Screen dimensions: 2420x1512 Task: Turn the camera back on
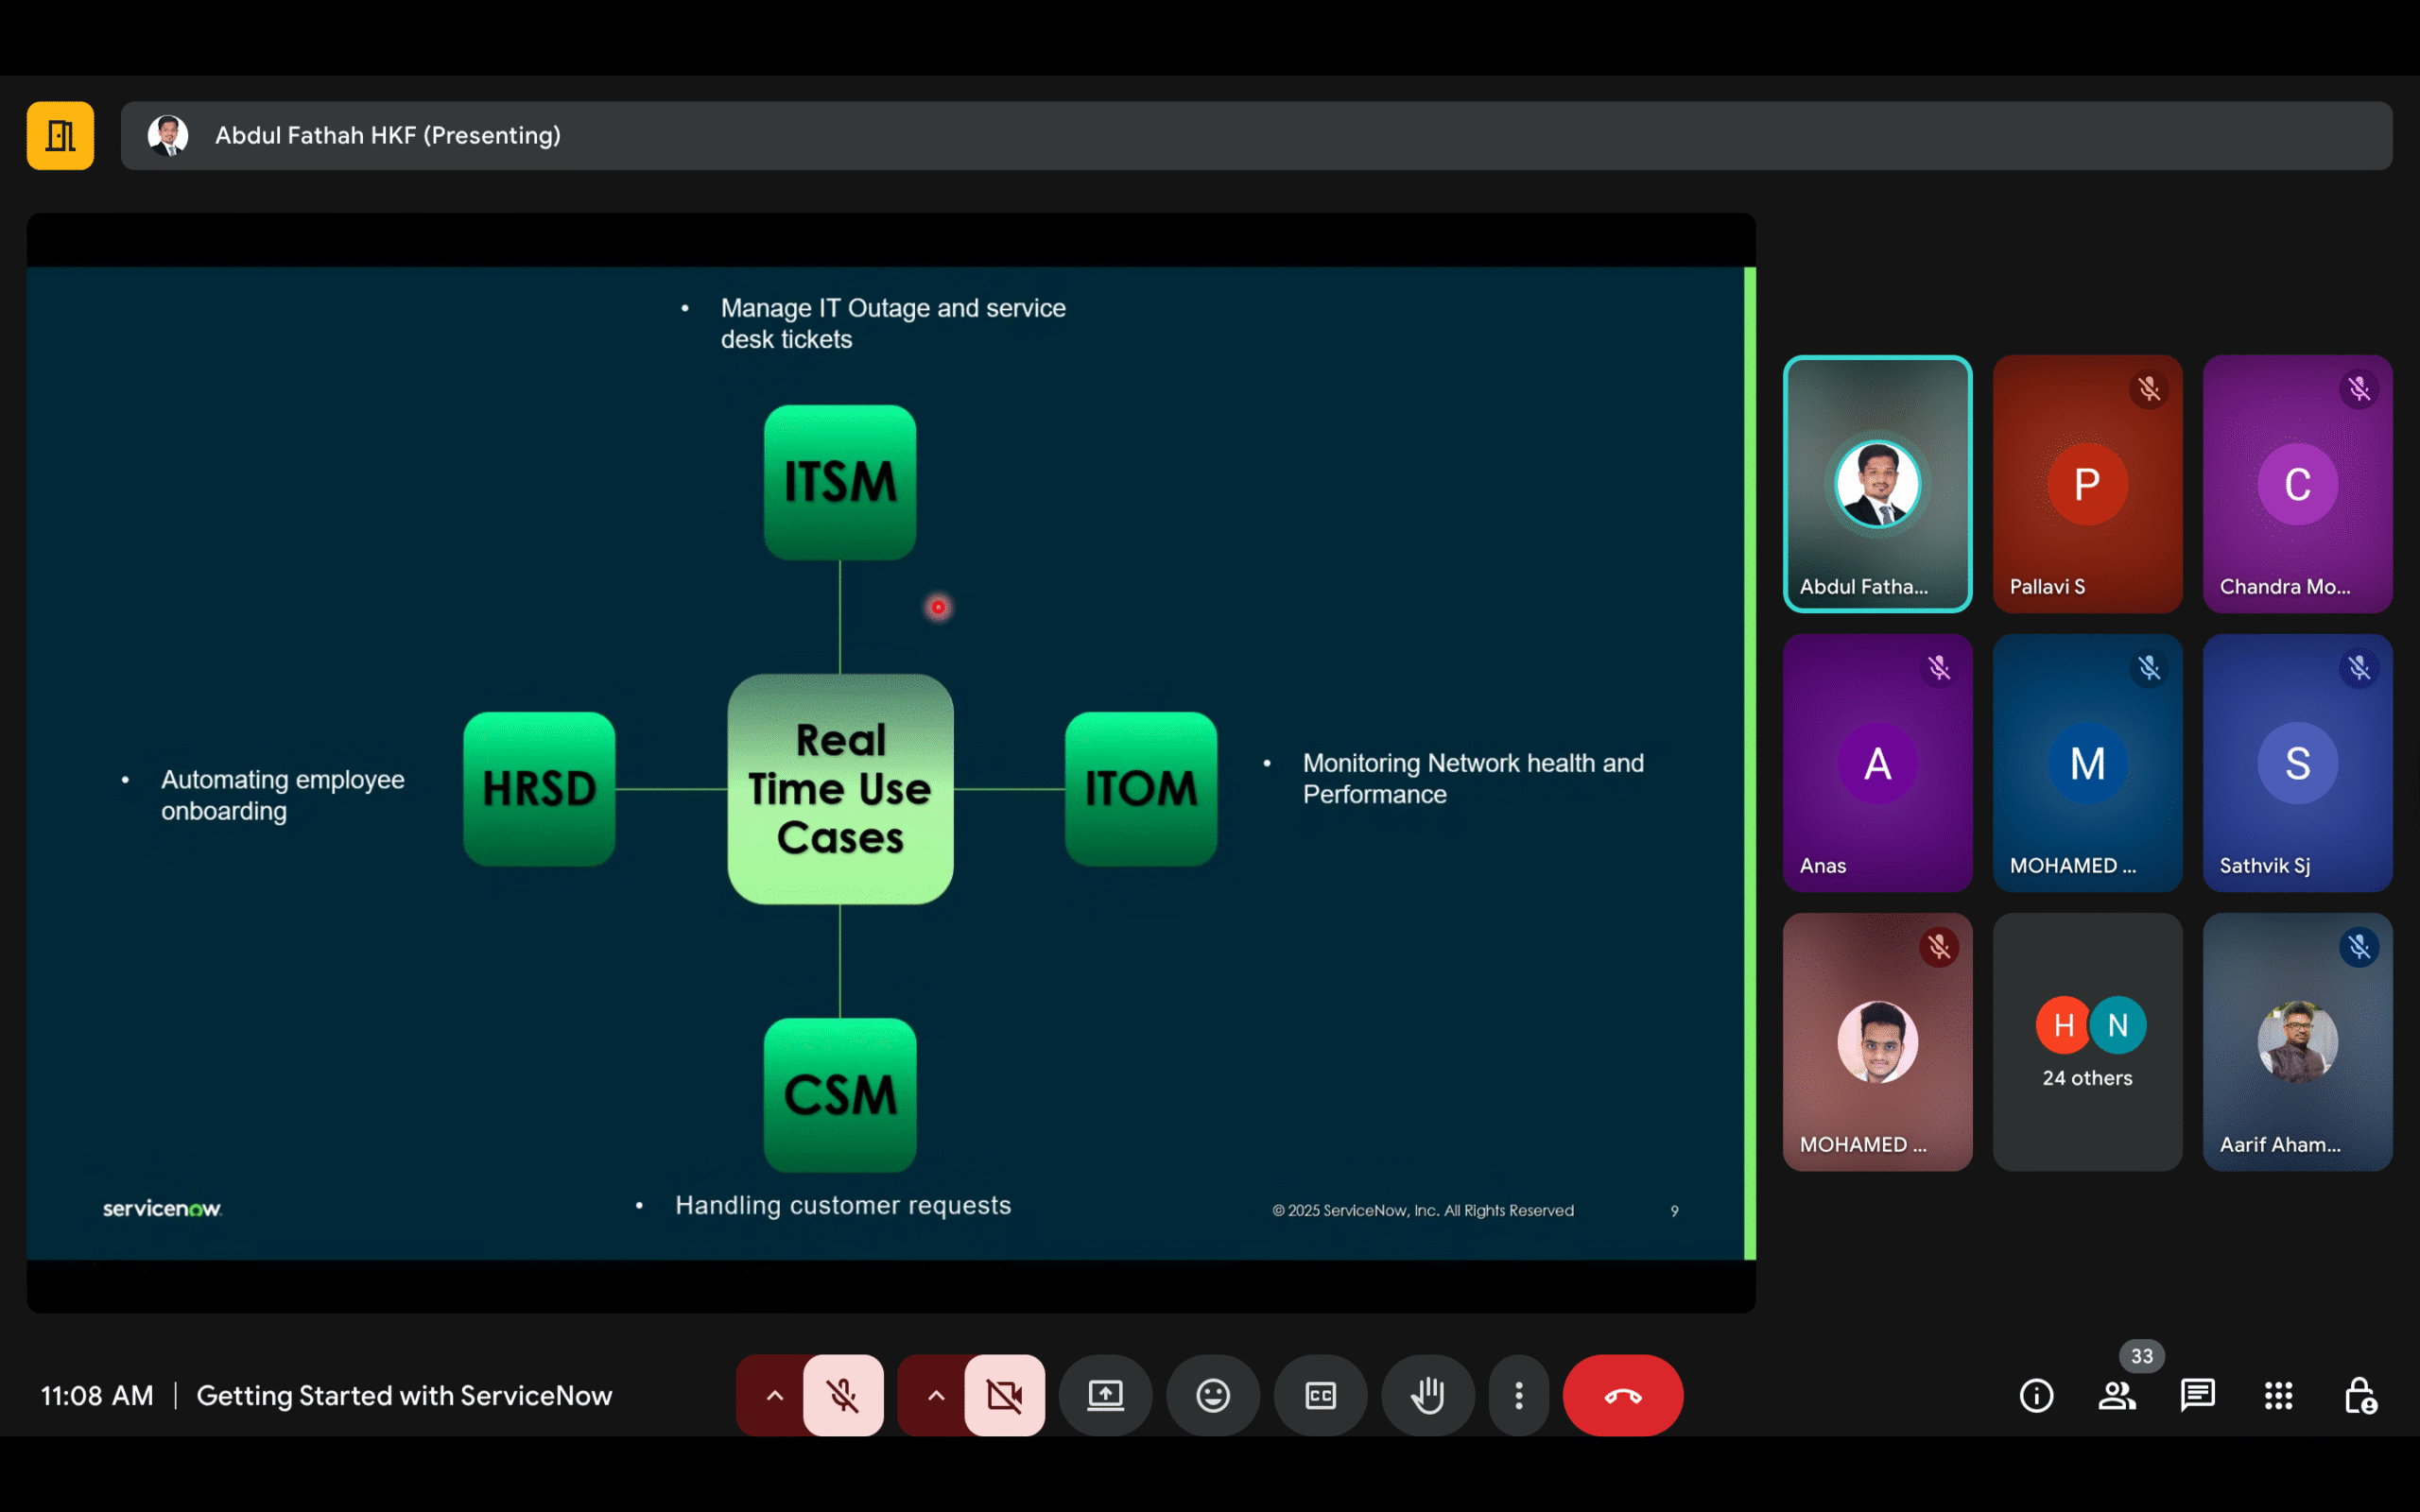pos(1004,1395)
